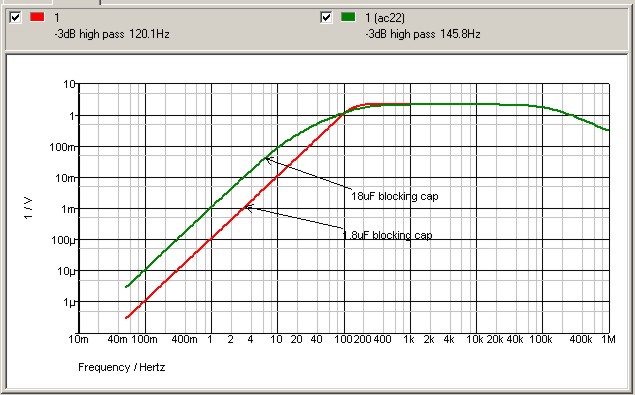
Task: Click the '10m' frequency axis tick label
Action: click(78, 339)
